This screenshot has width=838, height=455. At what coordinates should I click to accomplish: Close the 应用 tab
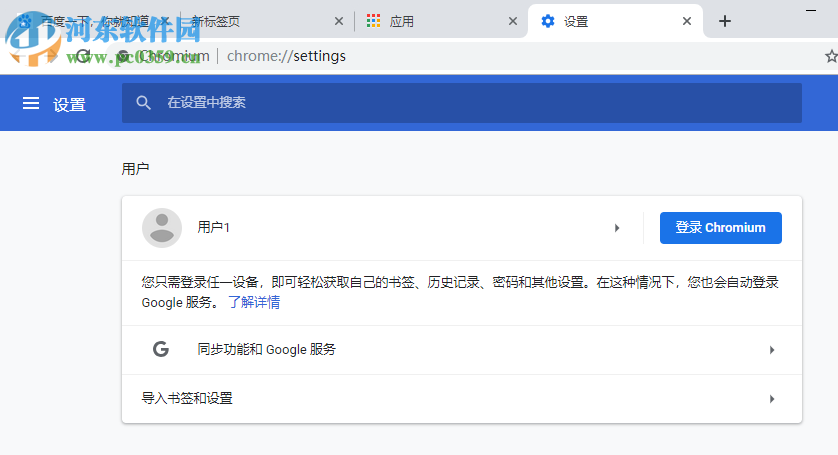coord(513,21)
